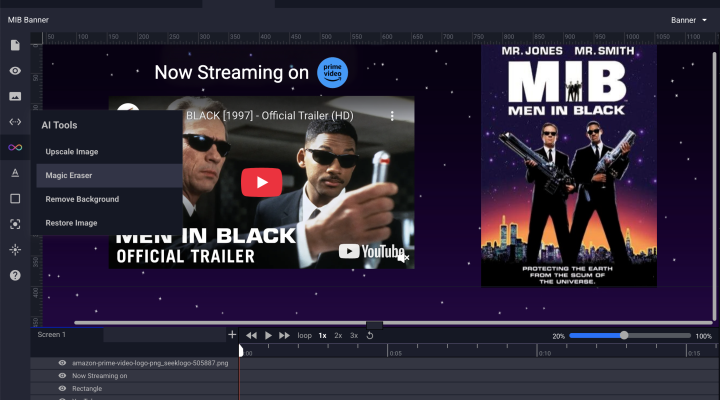The height and width of the screenshot is (400, 720).
Task: Click the MIB Banner project title
Action: [28, 20]
